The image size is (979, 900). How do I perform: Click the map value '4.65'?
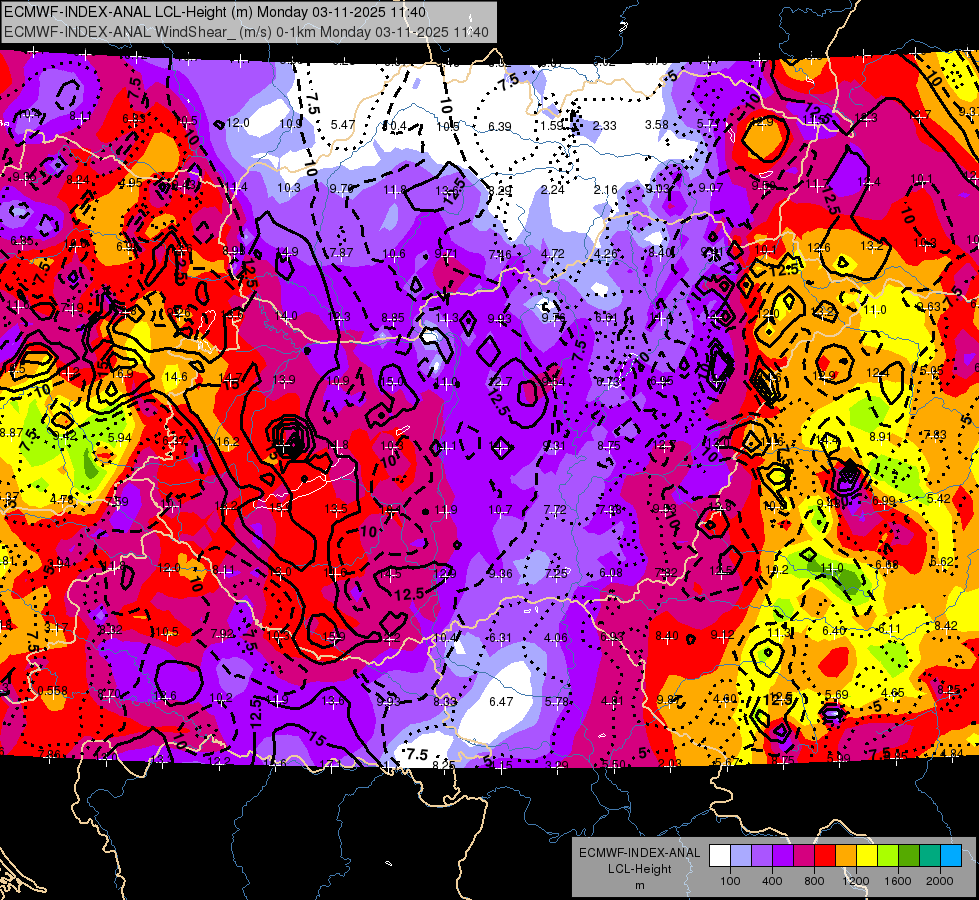[893, 692]
